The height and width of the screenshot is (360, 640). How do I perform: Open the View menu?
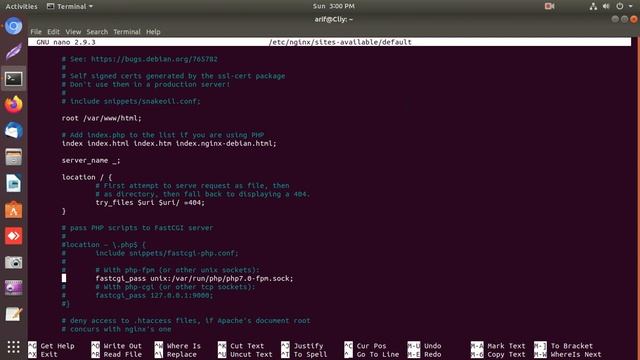point(73,32)
